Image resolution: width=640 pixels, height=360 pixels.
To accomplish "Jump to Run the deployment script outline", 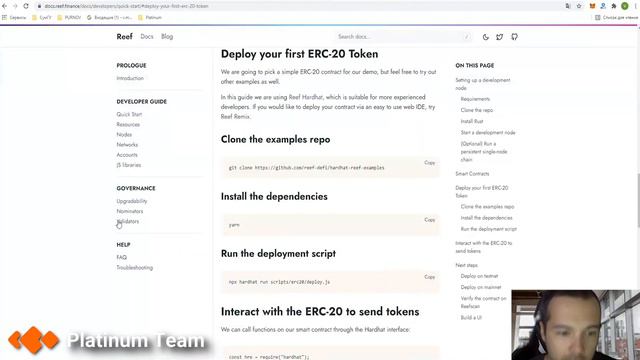I will (x=489, y=229).
